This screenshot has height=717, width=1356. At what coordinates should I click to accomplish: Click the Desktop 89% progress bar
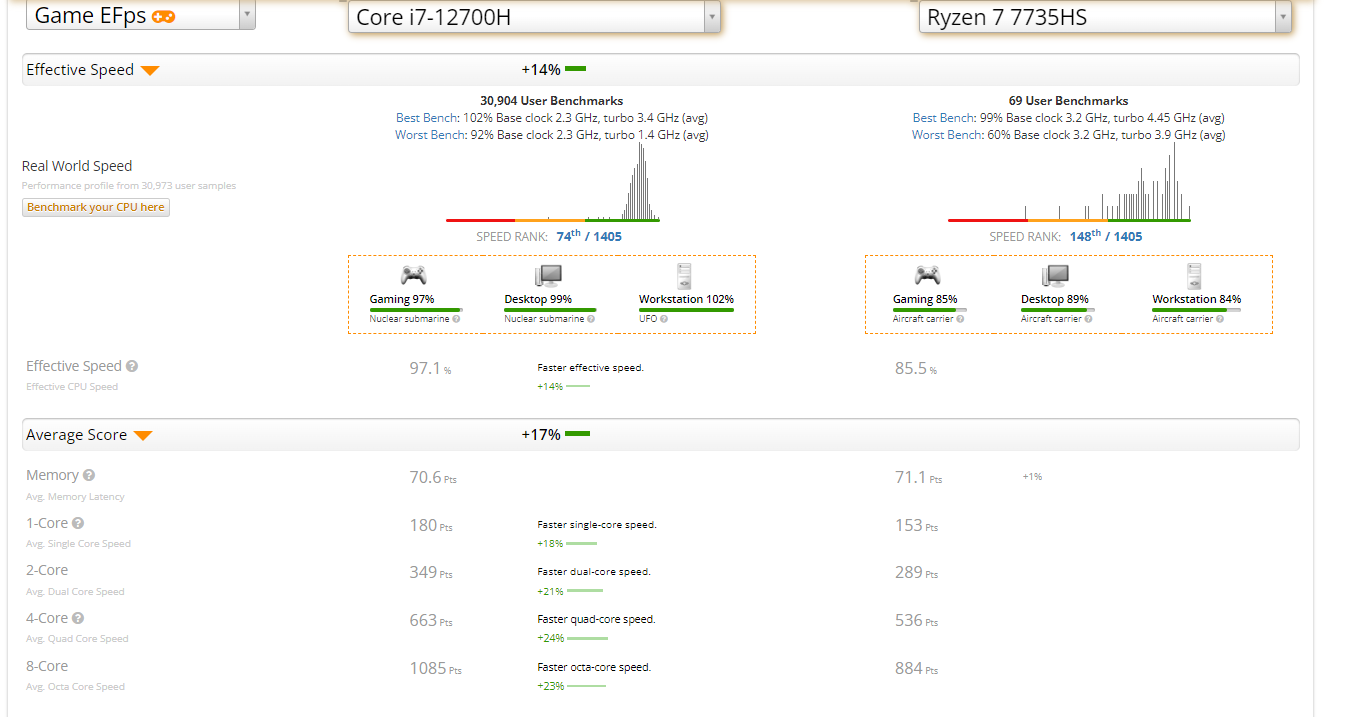(x=1058, y=310)
